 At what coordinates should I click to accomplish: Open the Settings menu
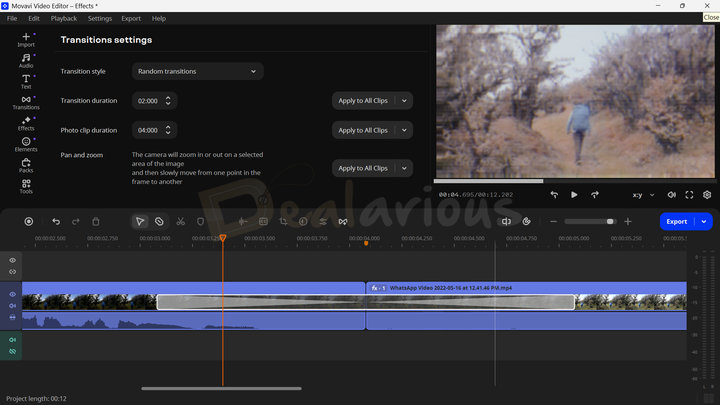tap(100, 18)
